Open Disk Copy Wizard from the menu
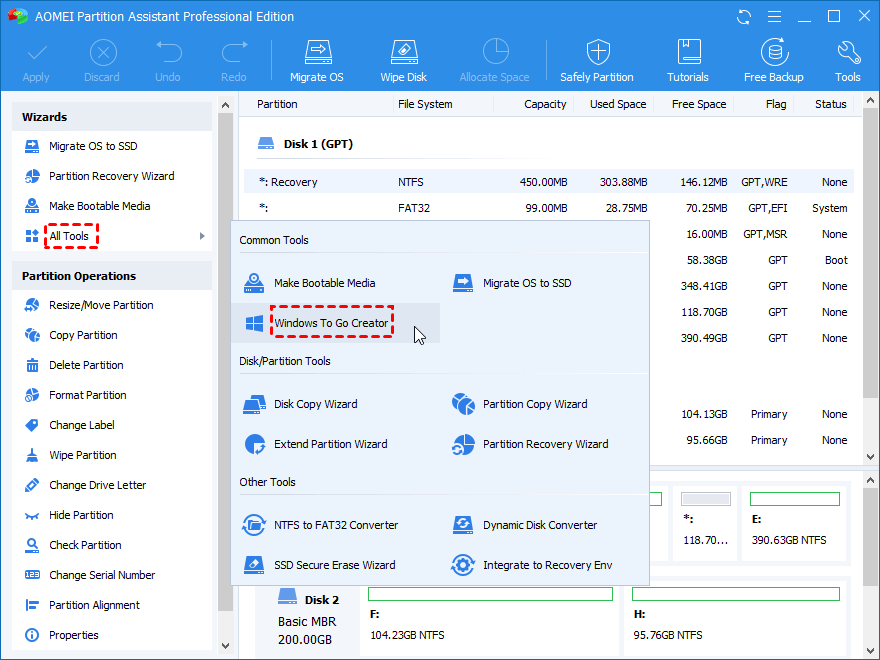This screenshot has width=880, height=660. click(315, 404)
